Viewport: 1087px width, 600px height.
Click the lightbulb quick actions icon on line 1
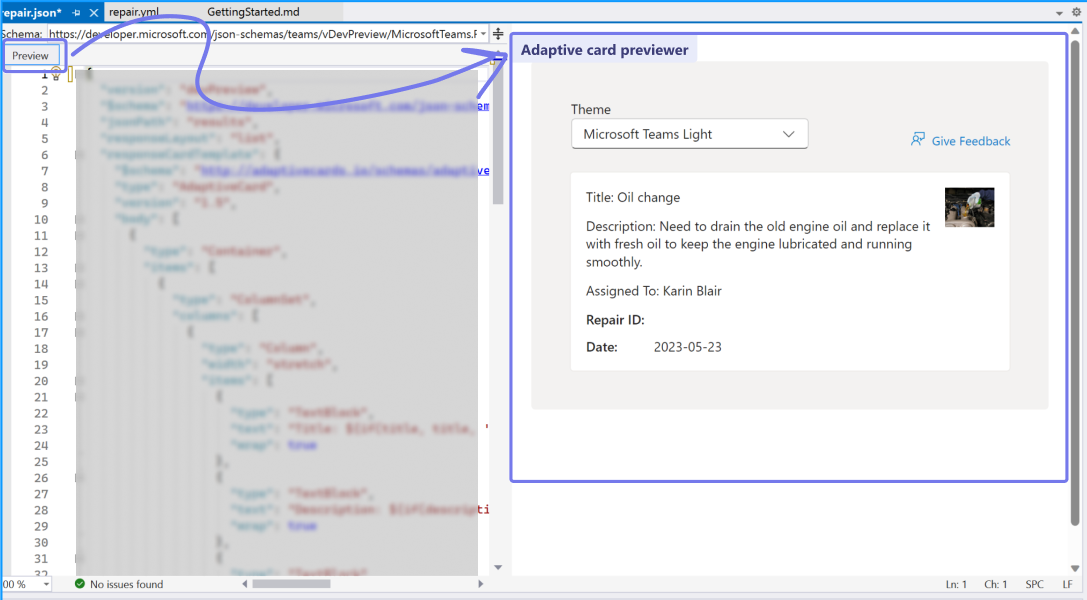coord(56,73)
